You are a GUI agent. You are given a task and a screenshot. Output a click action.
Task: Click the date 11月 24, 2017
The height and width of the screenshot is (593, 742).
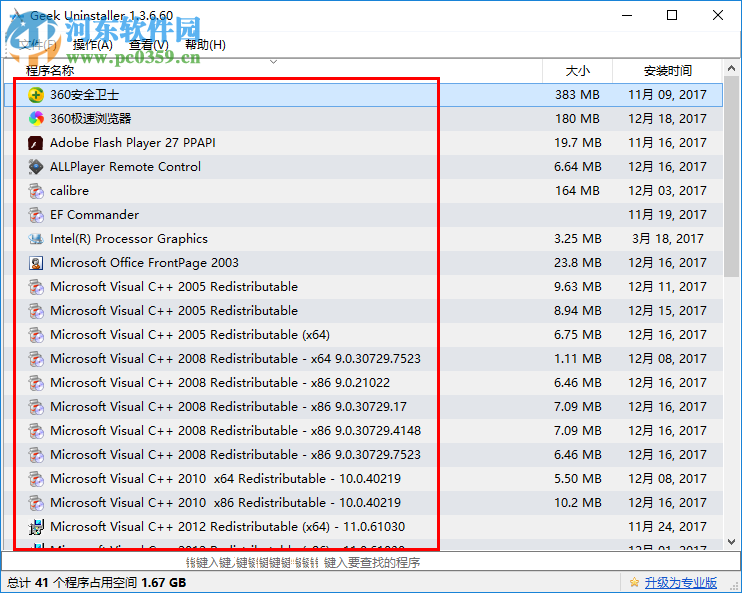(667, 527)
